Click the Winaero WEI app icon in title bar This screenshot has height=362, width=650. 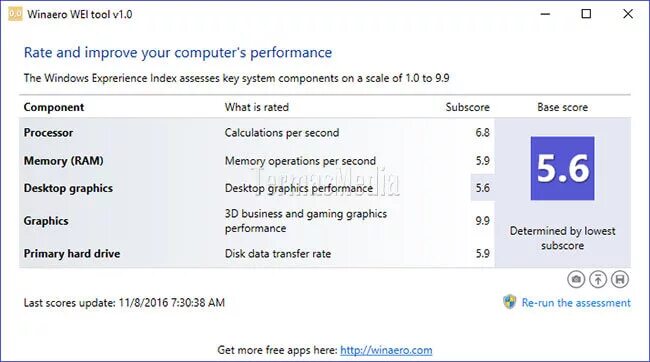pos(15,14)
